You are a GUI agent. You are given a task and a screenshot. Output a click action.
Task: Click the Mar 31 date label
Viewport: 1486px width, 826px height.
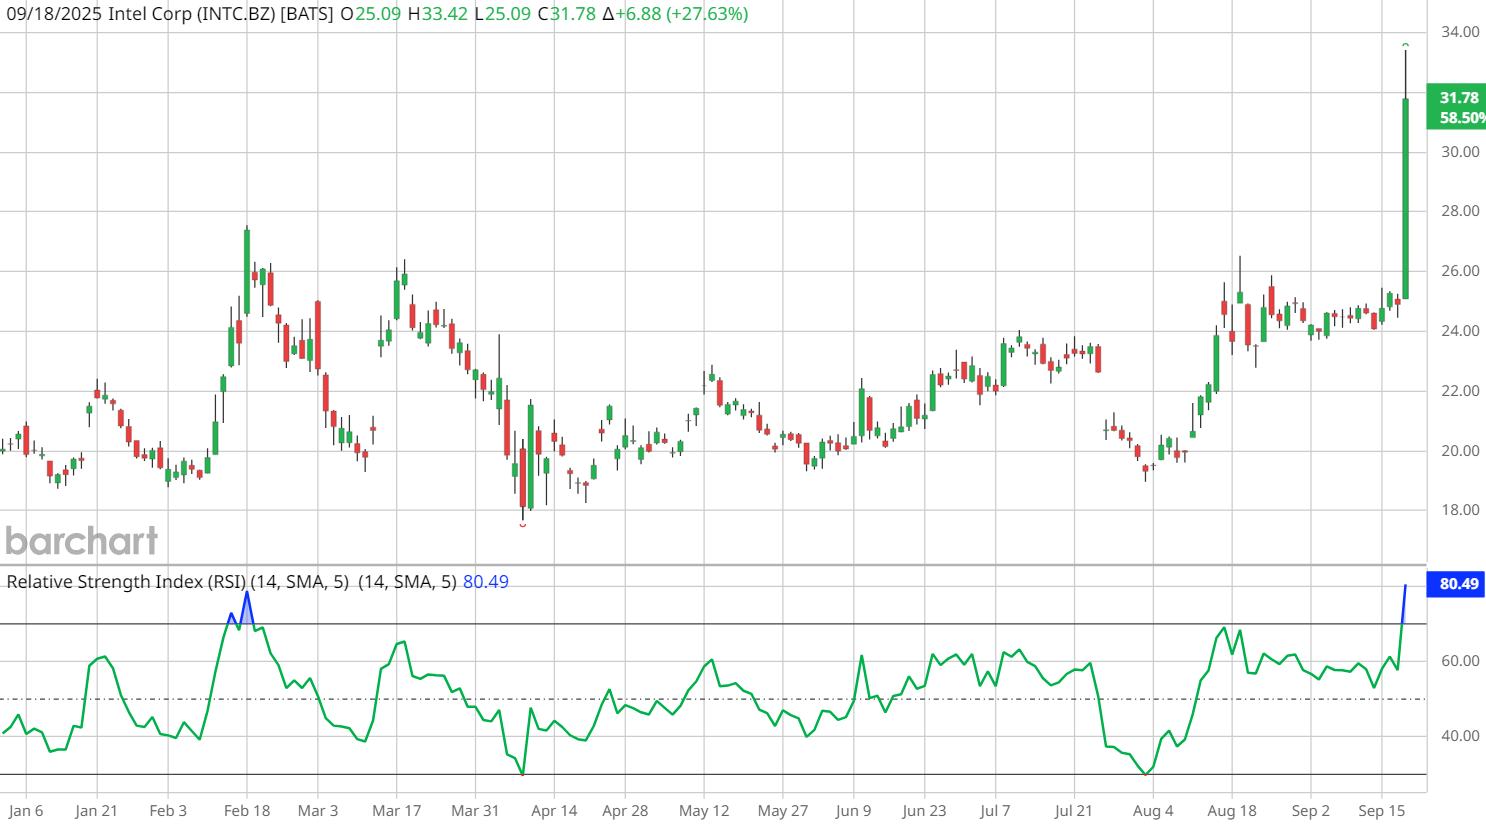coord(475,811)
